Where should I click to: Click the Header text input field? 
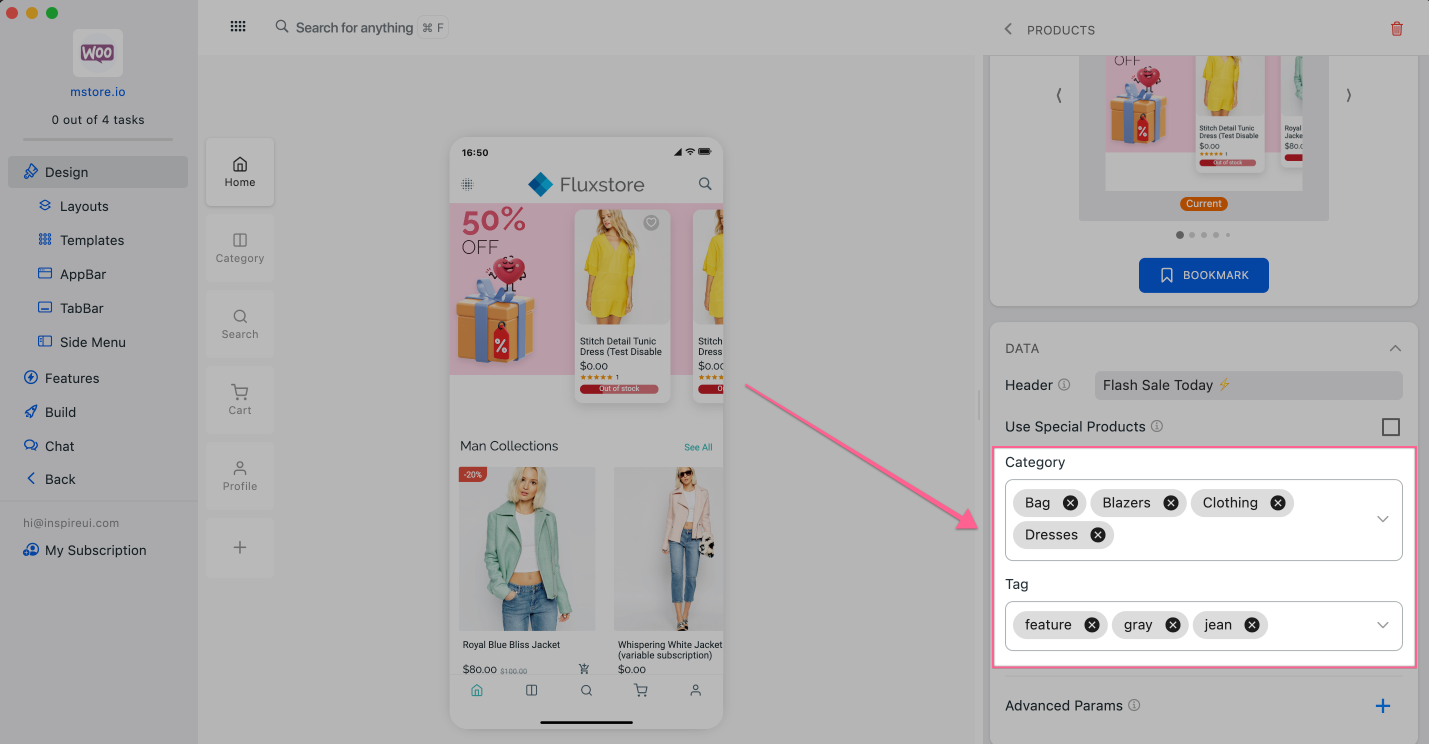point(1248,385)
